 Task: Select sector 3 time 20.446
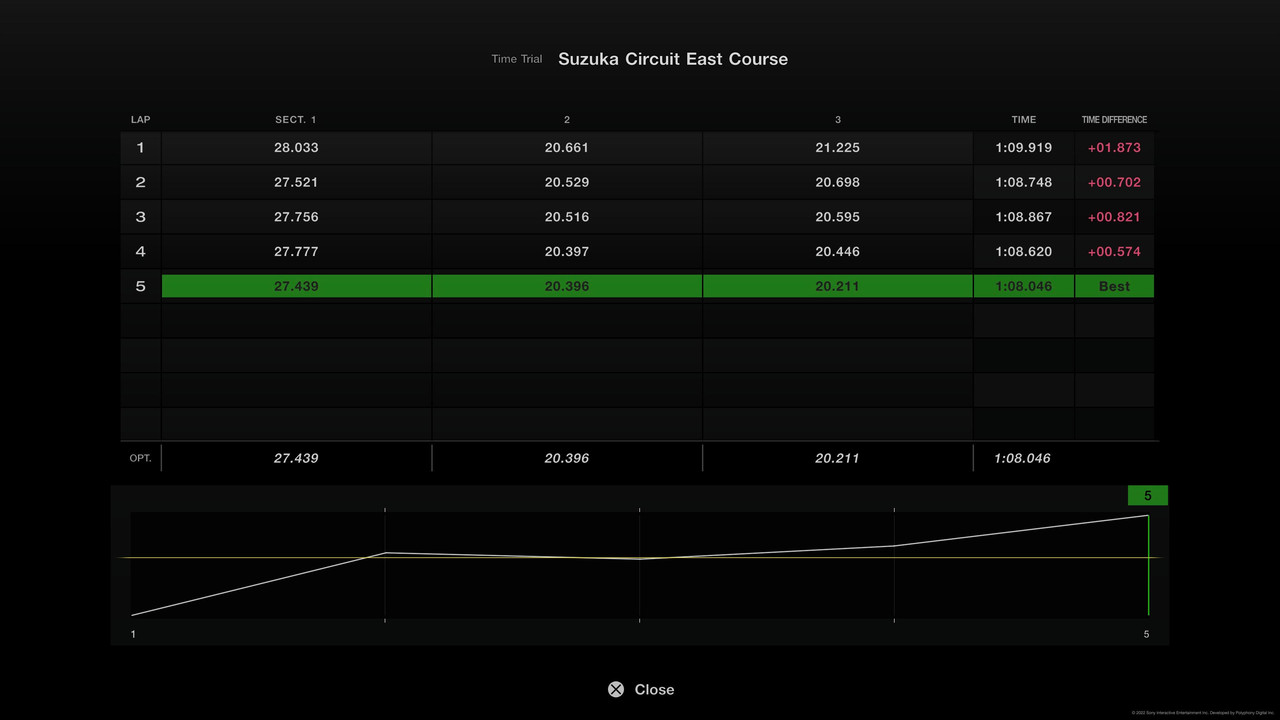[x=837, y=251]
